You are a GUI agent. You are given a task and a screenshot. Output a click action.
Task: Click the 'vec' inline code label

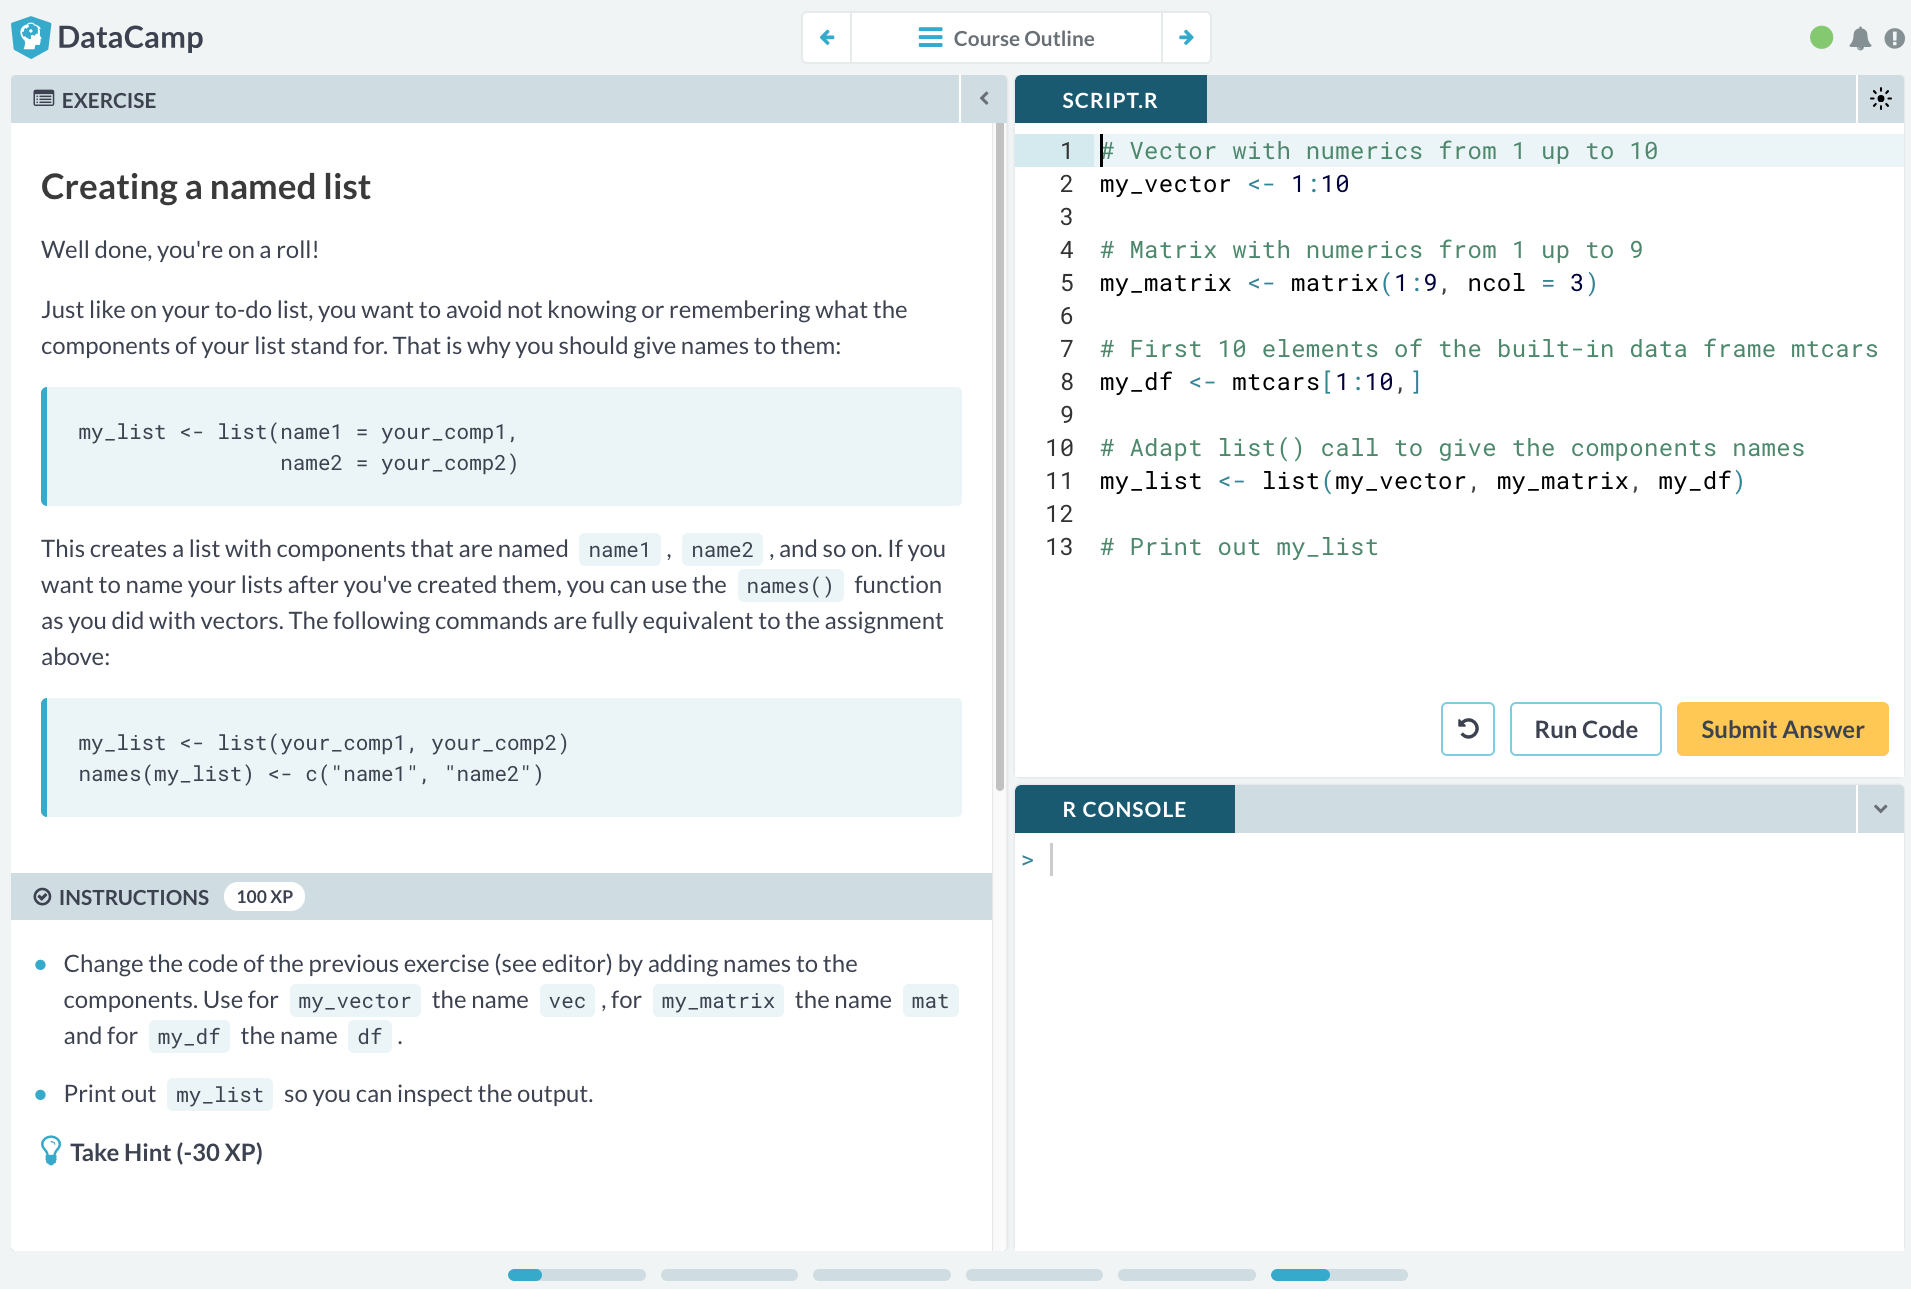click(x=567, y=1001)
